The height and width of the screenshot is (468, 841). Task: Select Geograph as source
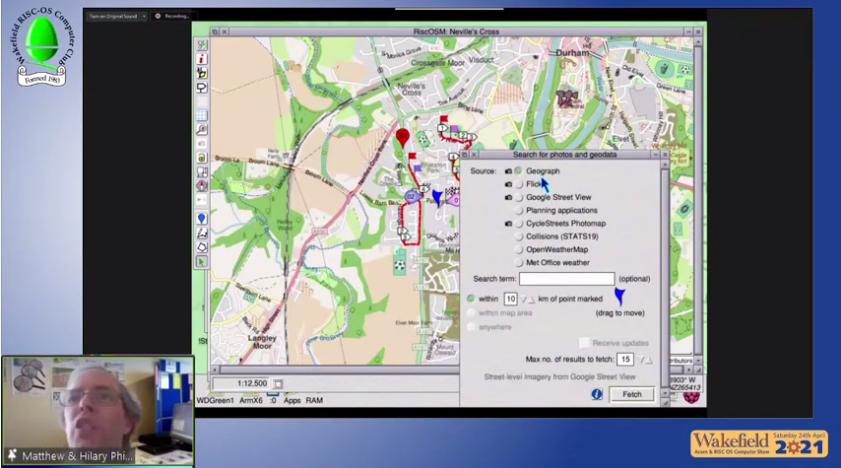coord(519,171)
